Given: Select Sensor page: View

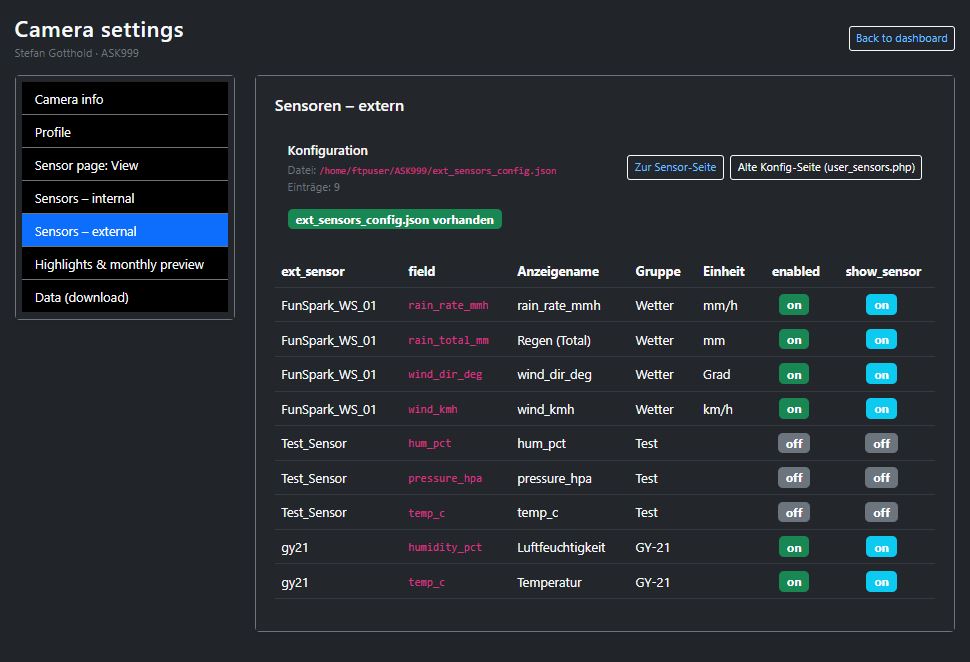Looking at the screenshot, I should click(x=124, y=164).
